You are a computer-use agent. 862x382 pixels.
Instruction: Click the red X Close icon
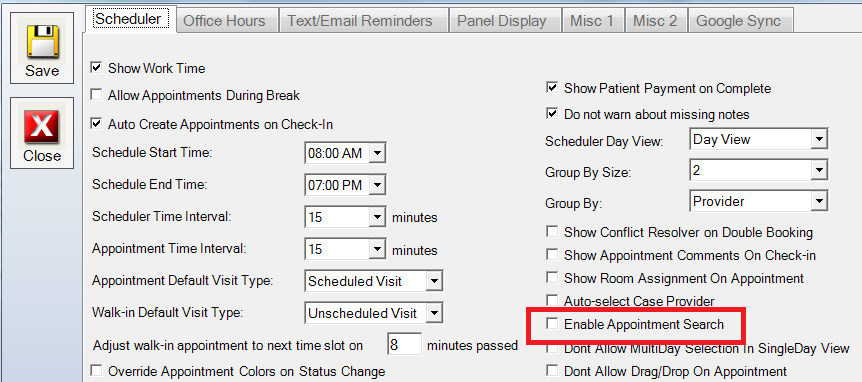click(x=42, y=128)
